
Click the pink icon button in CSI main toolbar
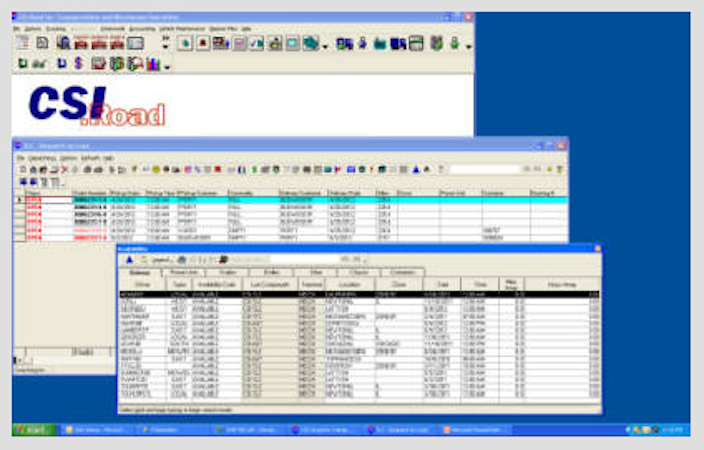(239, 43)
